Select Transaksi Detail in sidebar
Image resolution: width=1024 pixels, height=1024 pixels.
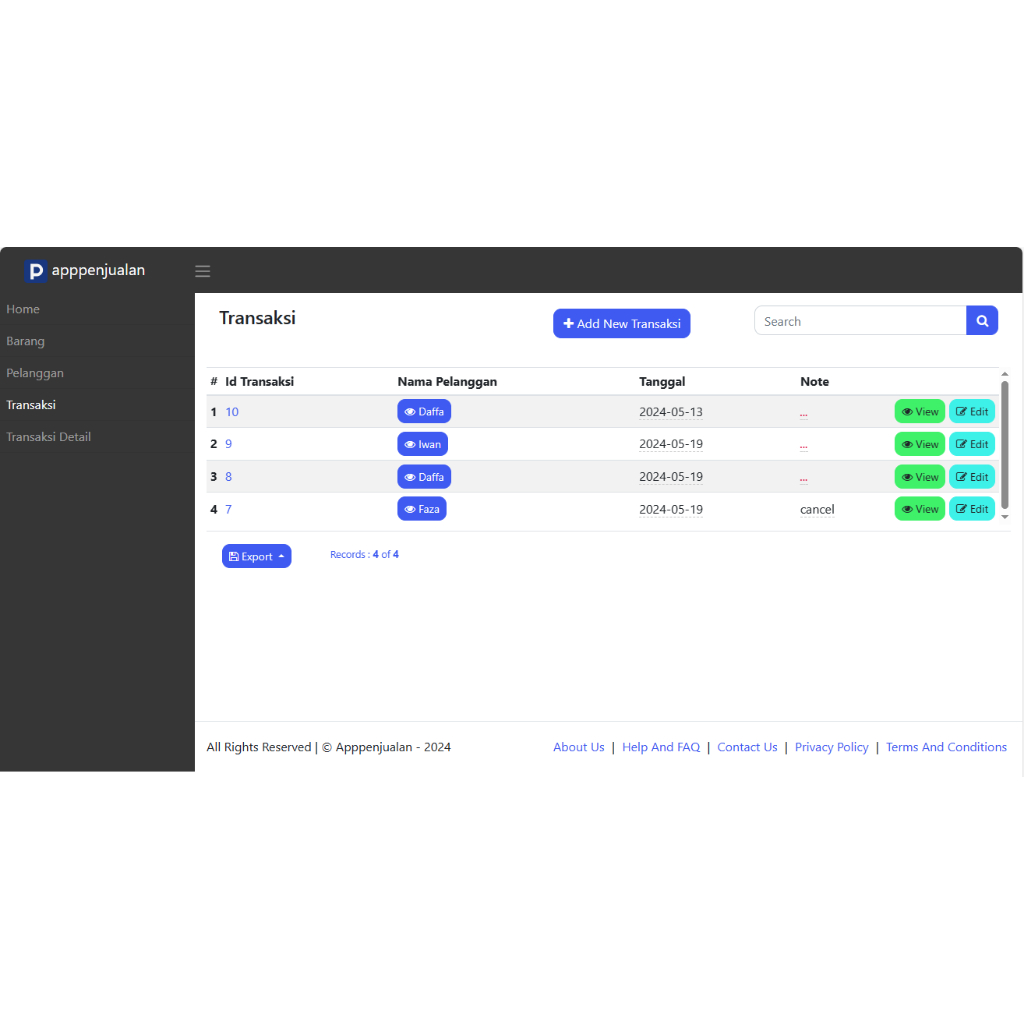coord(49,437)
